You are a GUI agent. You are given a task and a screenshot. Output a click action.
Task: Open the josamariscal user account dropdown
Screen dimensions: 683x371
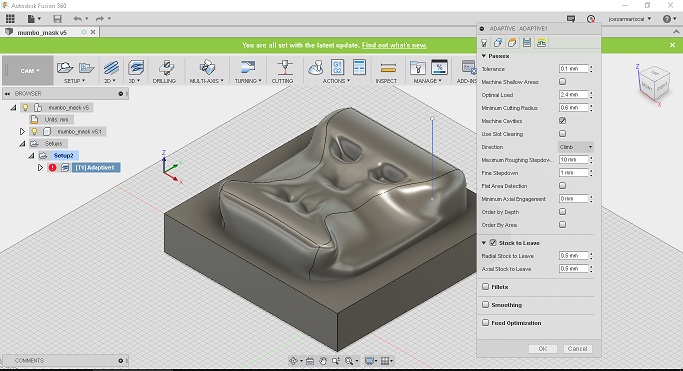point(629,19)
